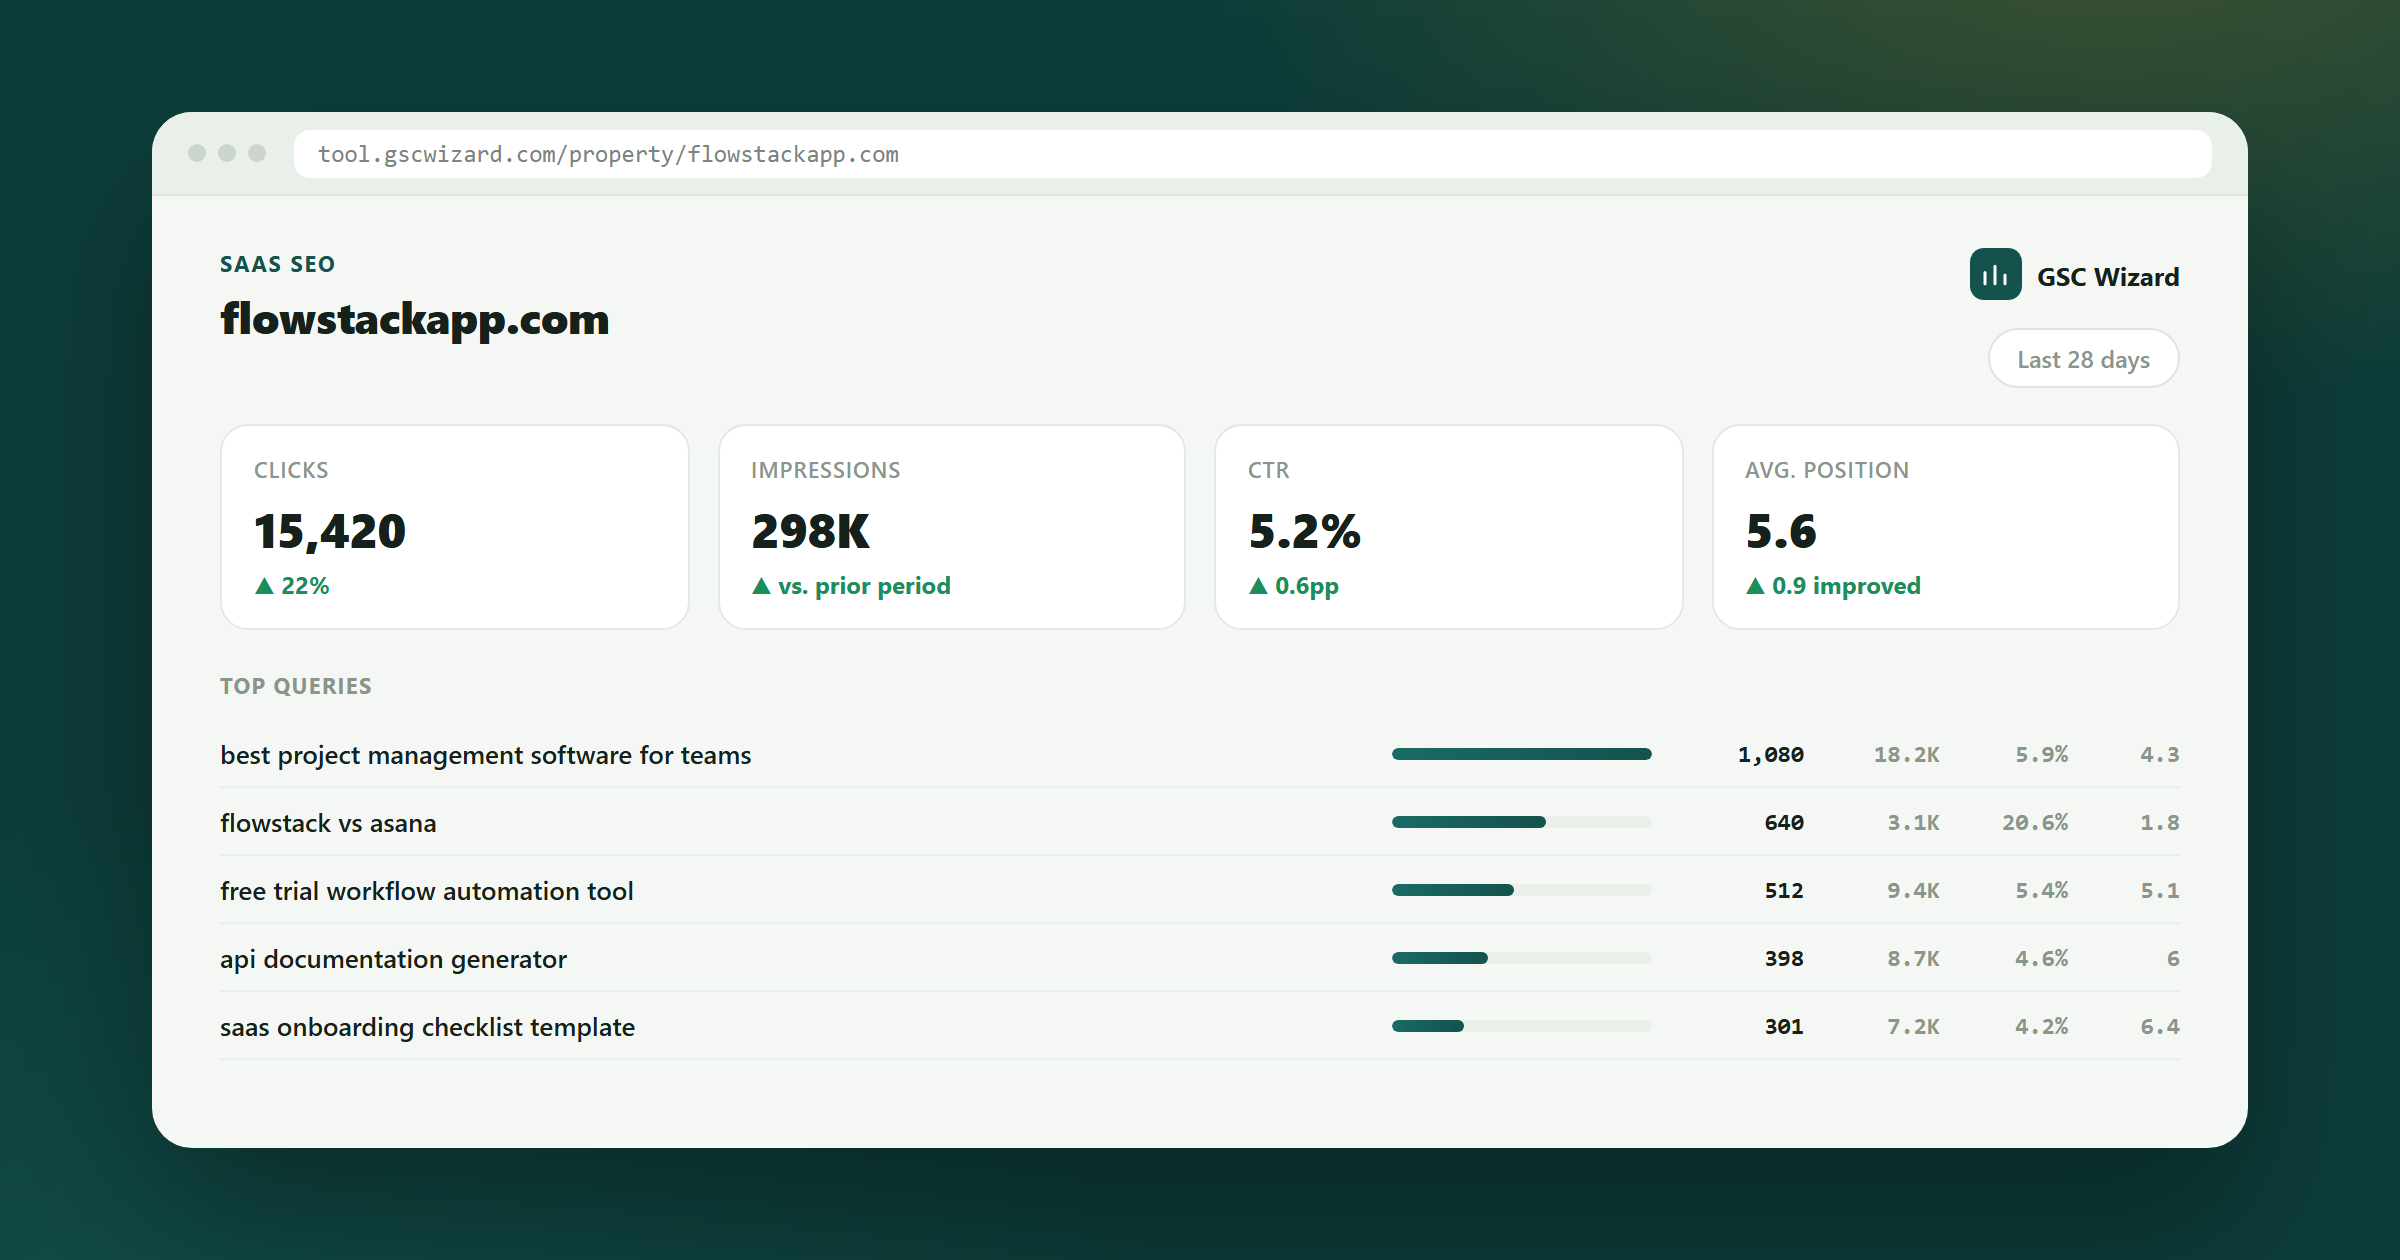Viewport: 2400px width, 1260px height.
Task: Click the 9.4K impressions value
Action: tap(1913, 891)
